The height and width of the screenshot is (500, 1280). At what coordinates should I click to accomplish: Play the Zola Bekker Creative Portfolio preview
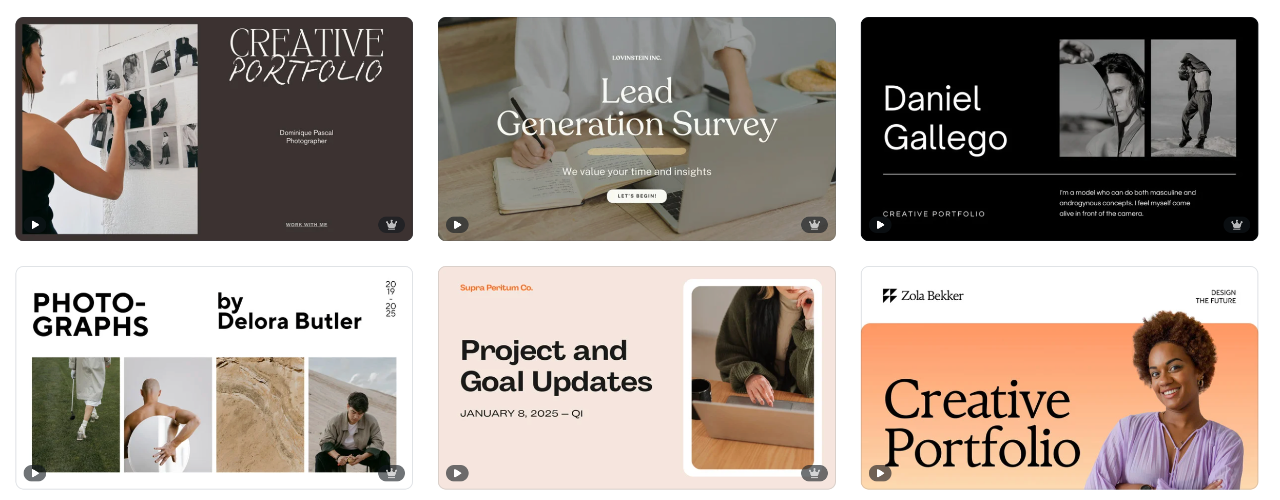[880, 473]
